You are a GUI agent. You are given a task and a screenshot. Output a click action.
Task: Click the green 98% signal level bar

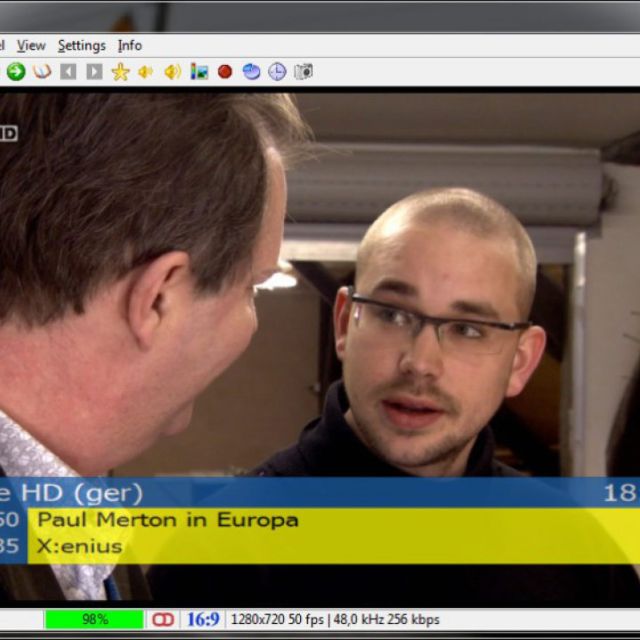[94, 620]
